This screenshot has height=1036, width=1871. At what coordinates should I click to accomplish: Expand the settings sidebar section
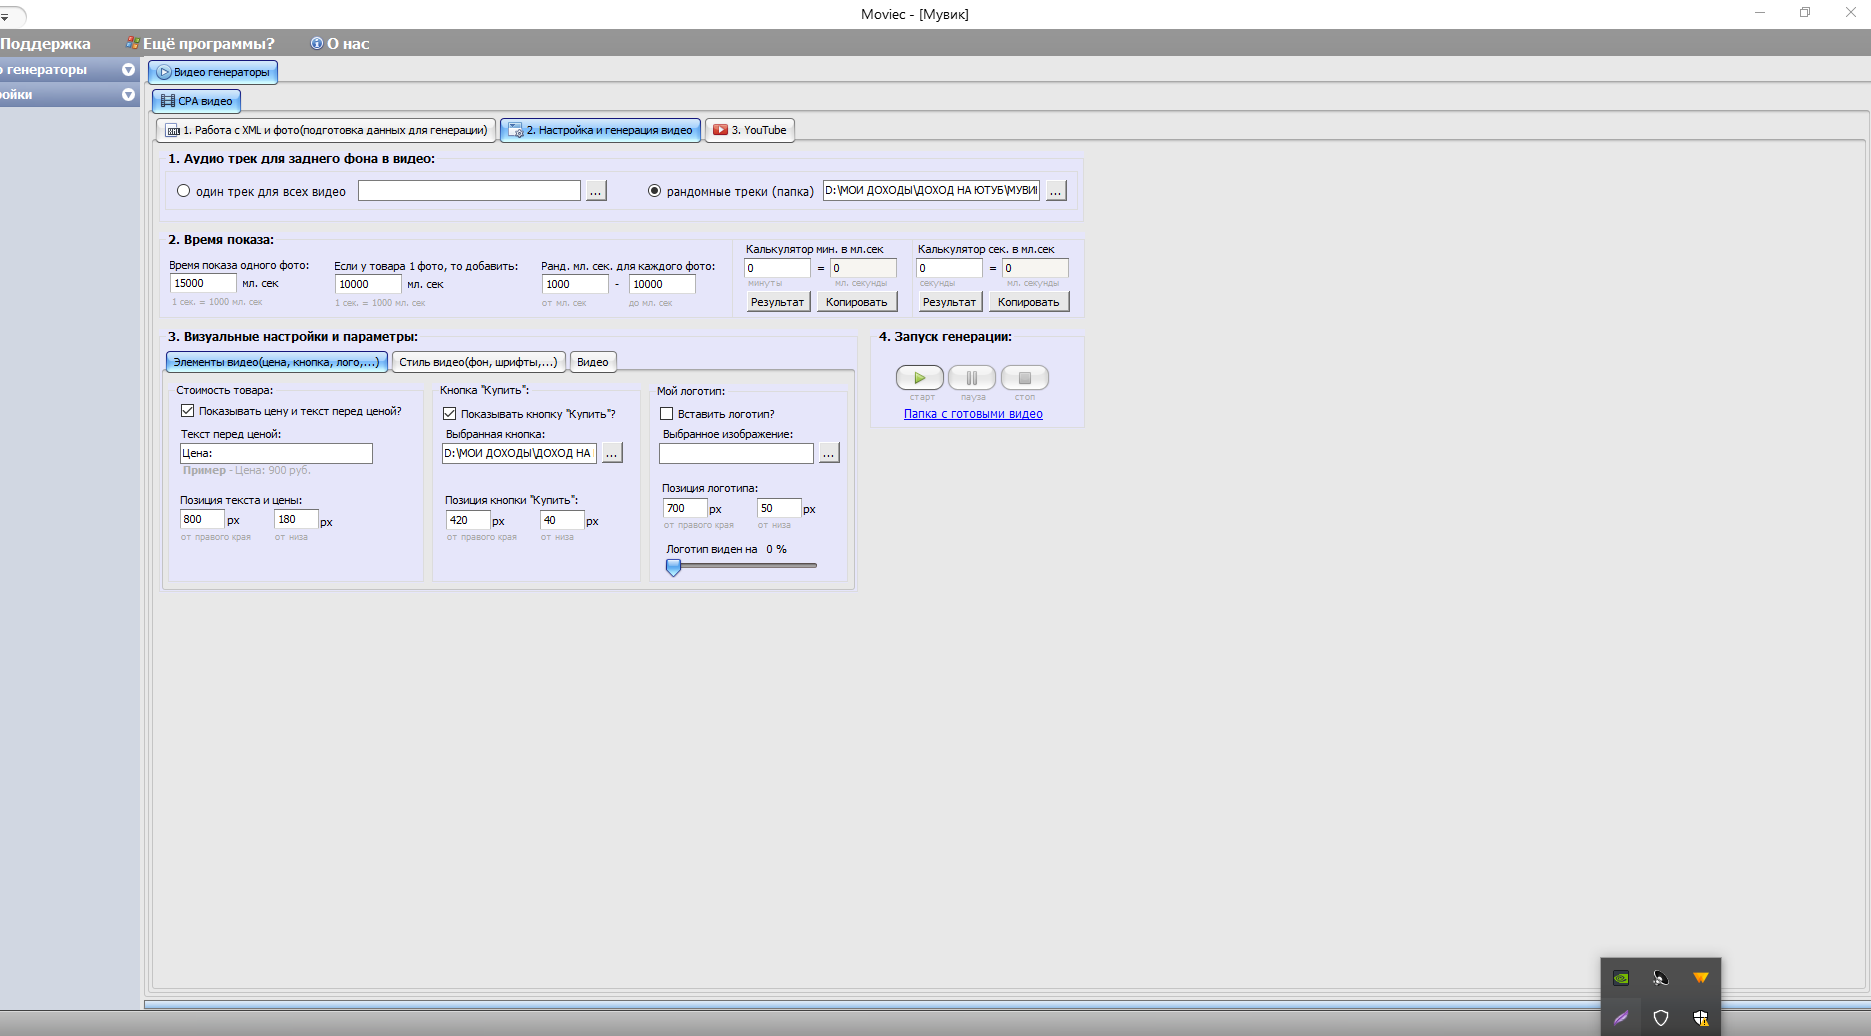[x=128, y=95]
